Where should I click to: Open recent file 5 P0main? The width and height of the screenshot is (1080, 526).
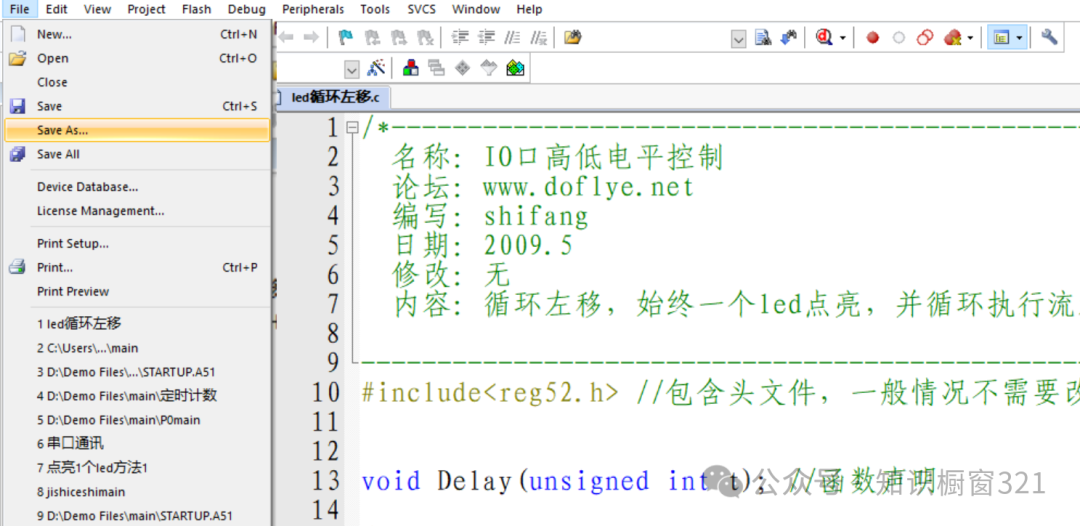click(x=137, y=420)
